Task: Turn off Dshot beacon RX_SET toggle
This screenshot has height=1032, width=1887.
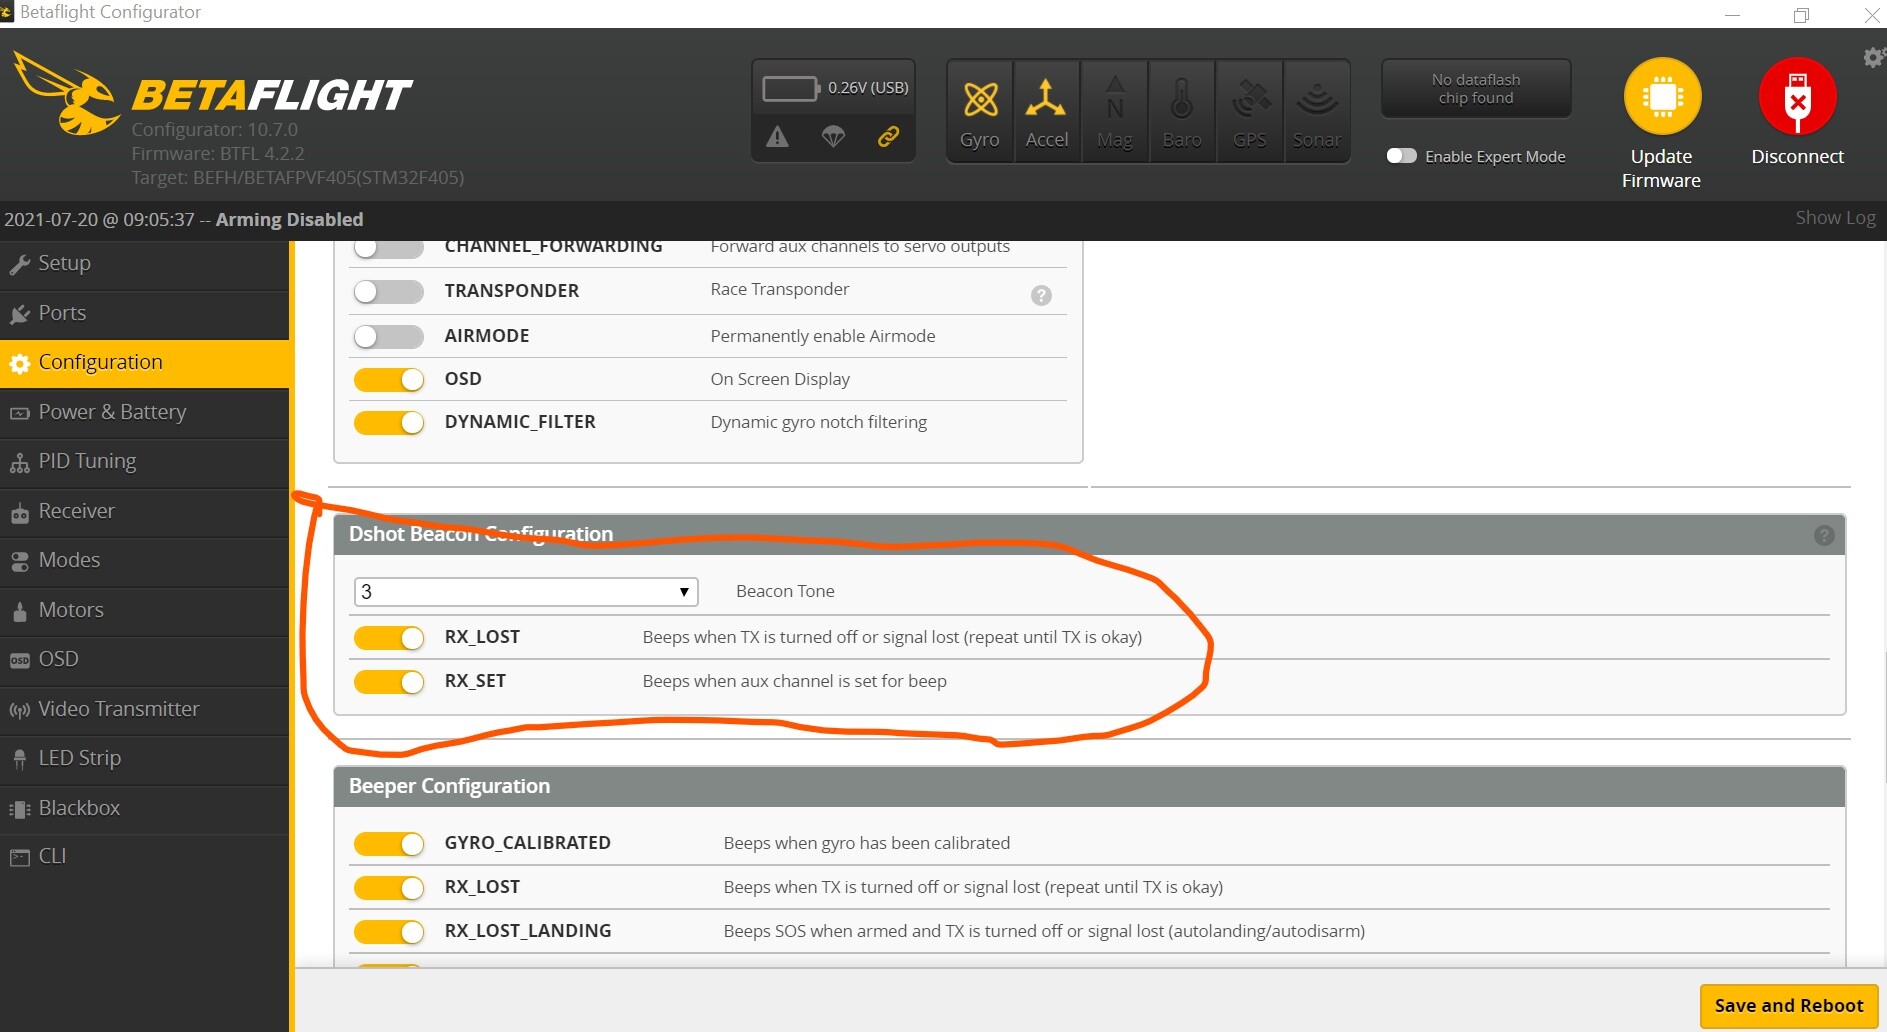Action: pos(389,682)
